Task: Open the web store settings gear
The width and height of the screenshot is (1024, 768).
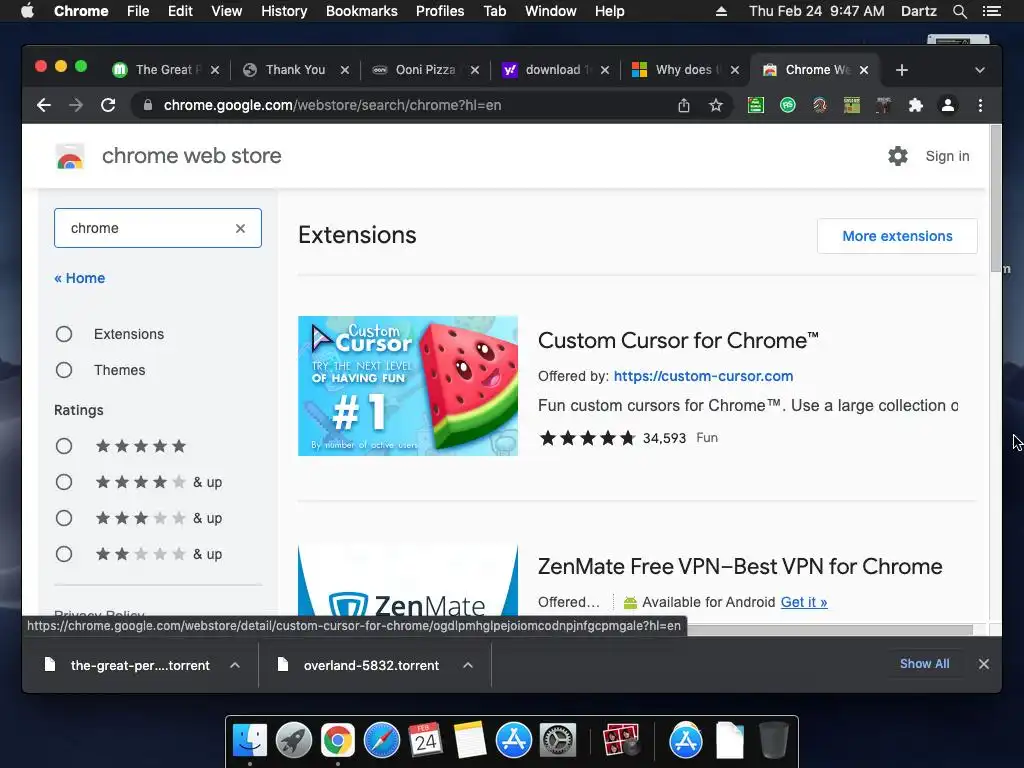Action: (898, 156)
